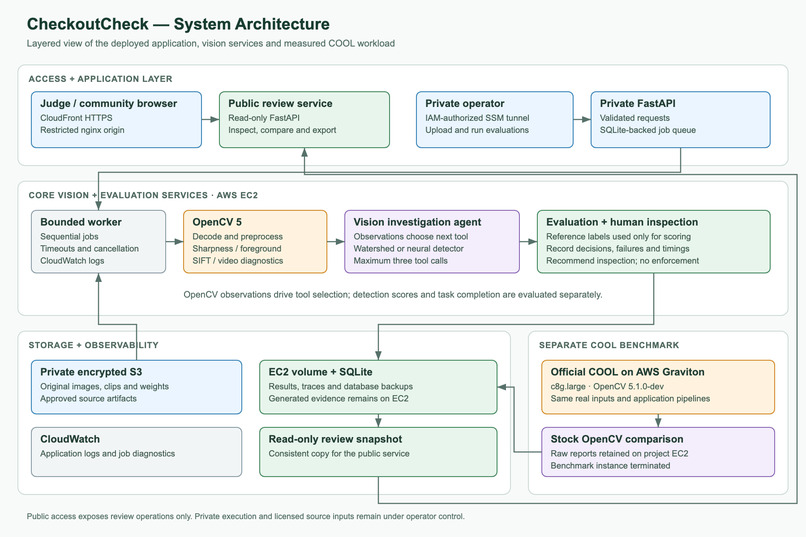
Task: Click the "Consistent copy for the public service" line
Action: [x=339, y=454]
